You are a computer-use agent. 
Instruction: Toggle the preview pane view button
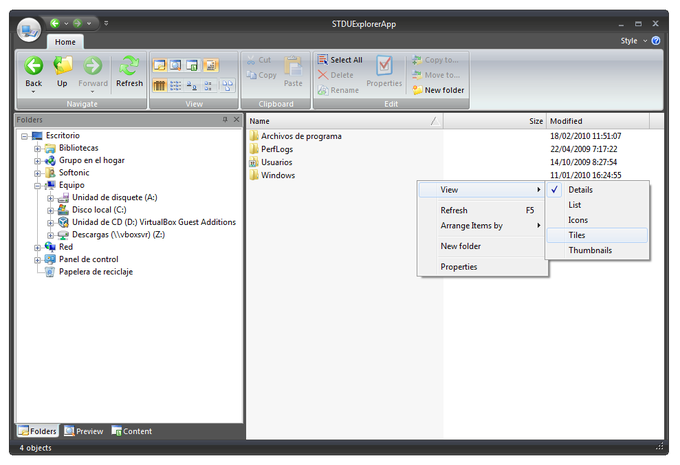coord(176,65)
